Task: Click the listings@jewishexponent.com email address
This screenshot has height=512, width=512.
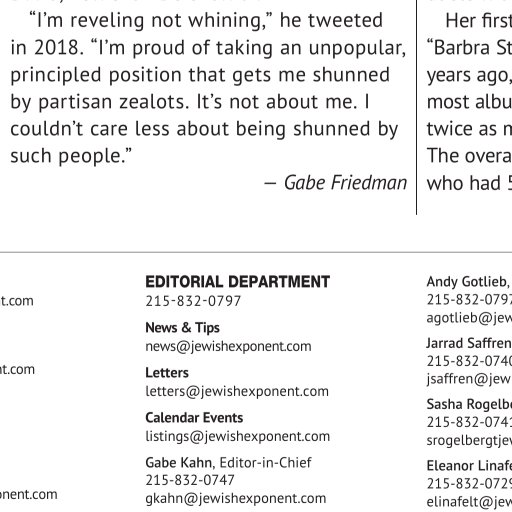Action: point(238,436)
